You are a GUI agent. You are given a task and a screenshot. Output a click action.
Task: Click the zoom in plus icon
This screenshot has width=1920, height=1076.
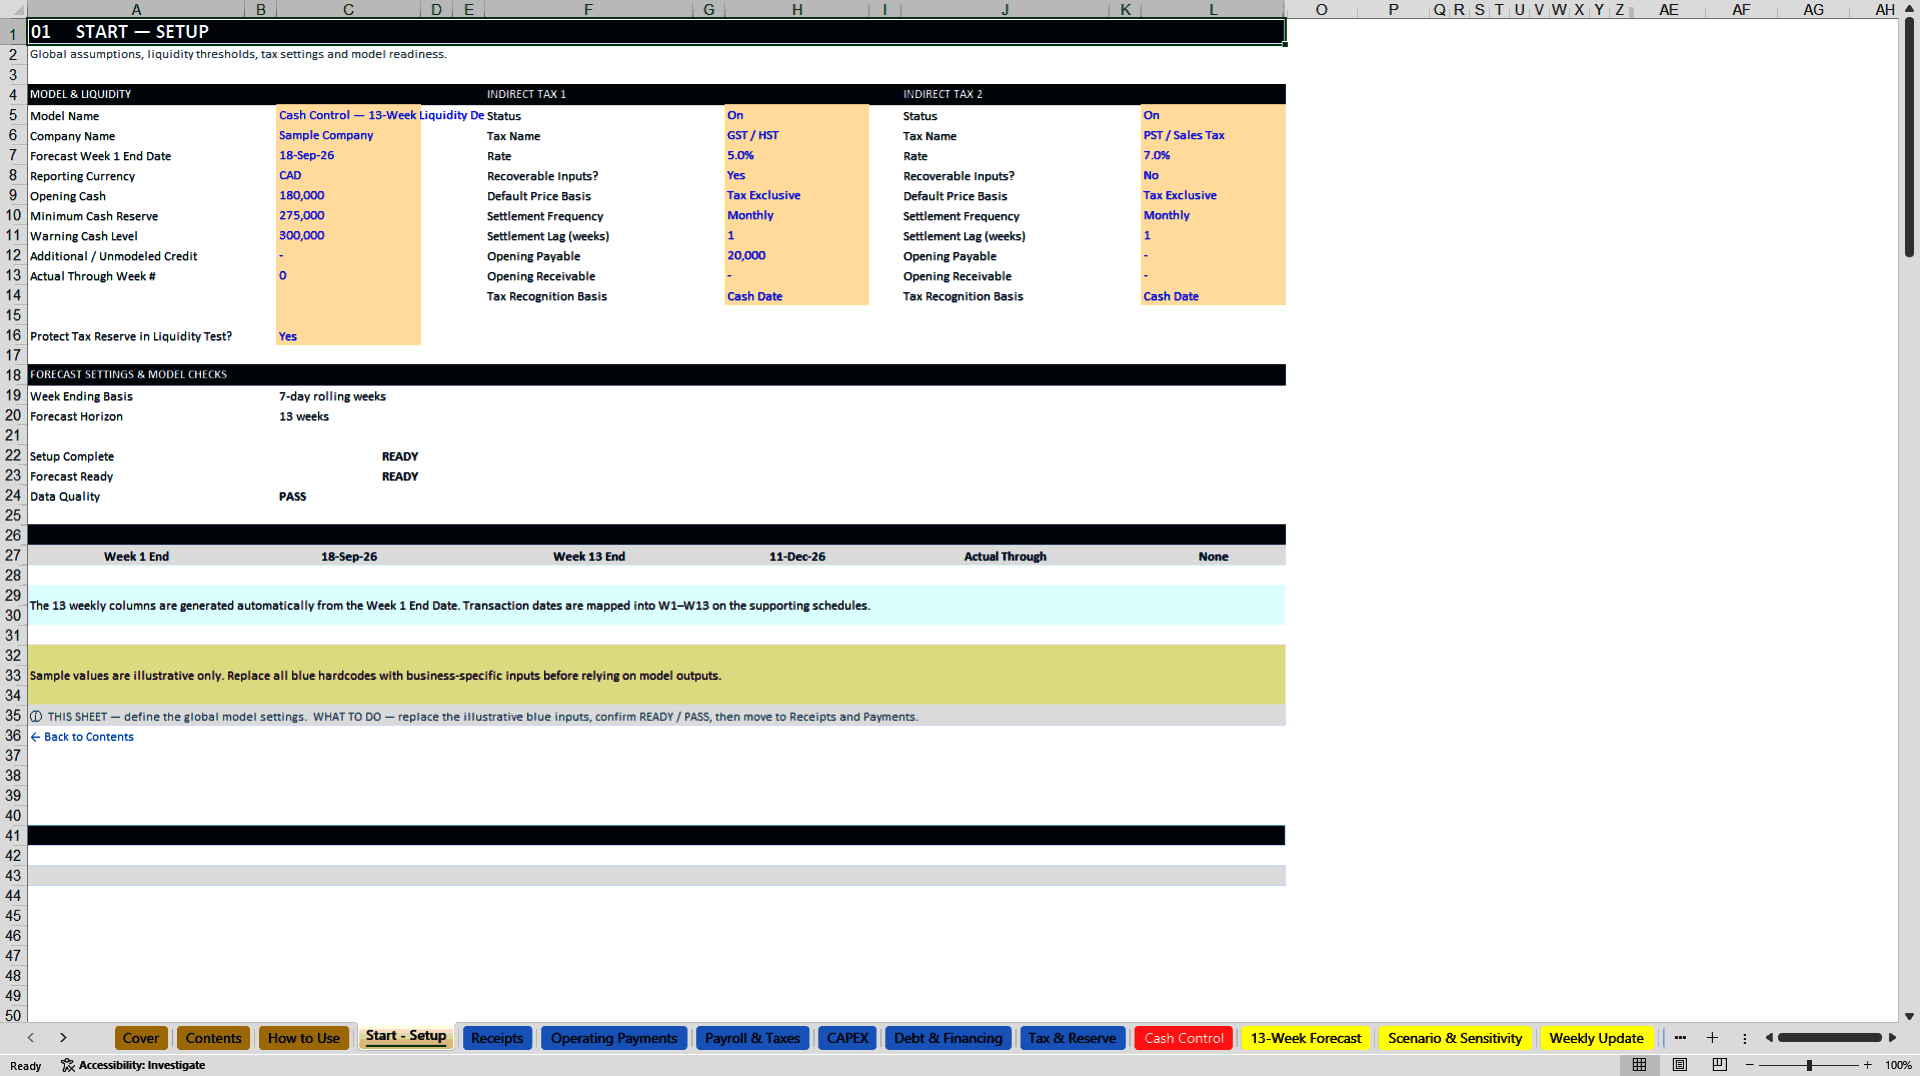(1867, 1065)
